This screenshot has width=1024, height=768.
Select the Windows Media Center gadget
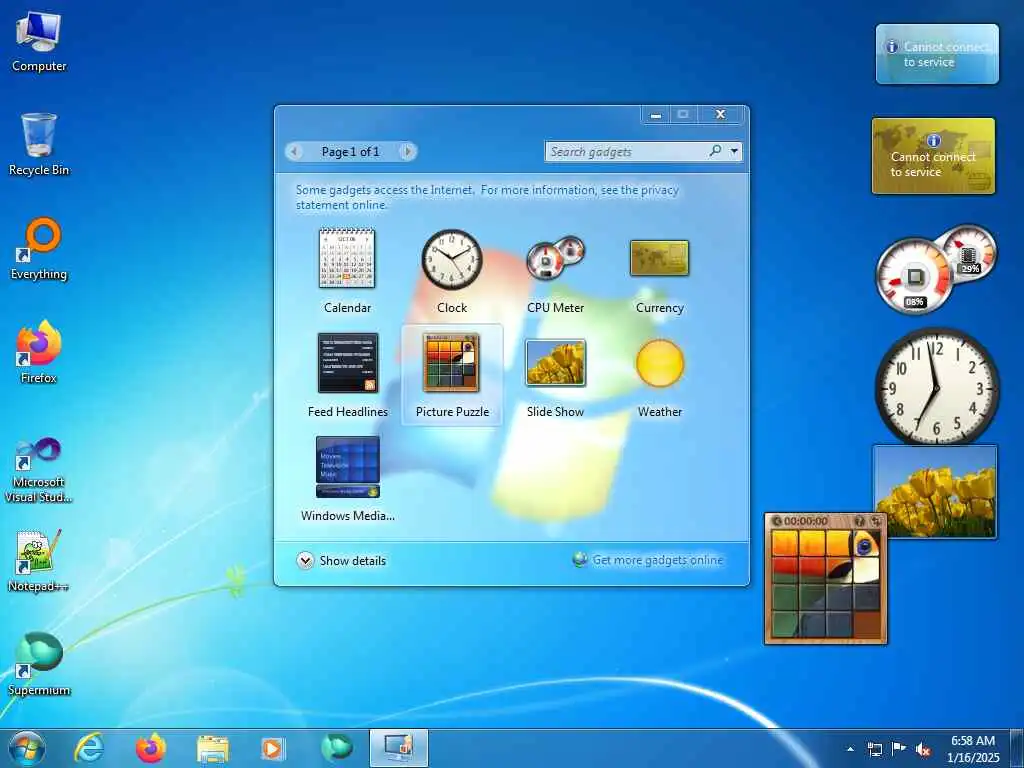pyautogui.click(x=347, y=479)
